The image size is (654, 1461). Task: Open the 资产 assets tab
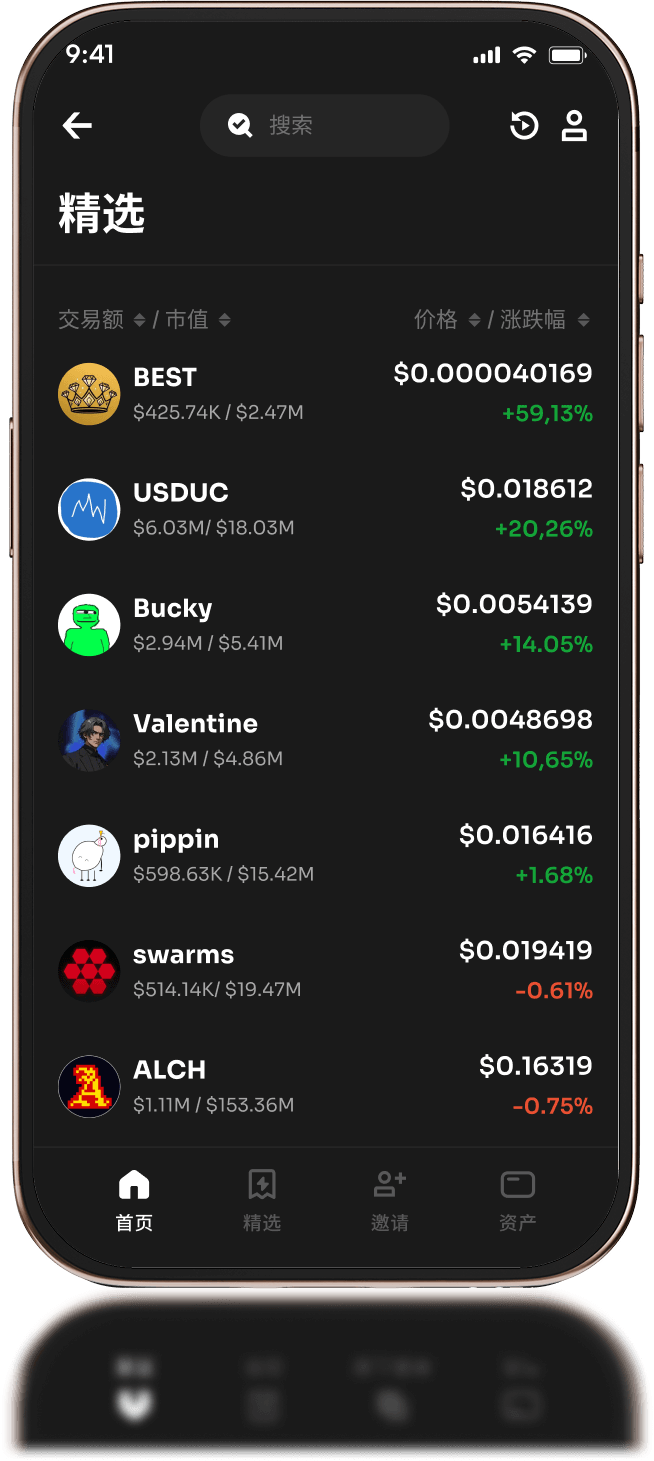click(x=517, y=1201)
